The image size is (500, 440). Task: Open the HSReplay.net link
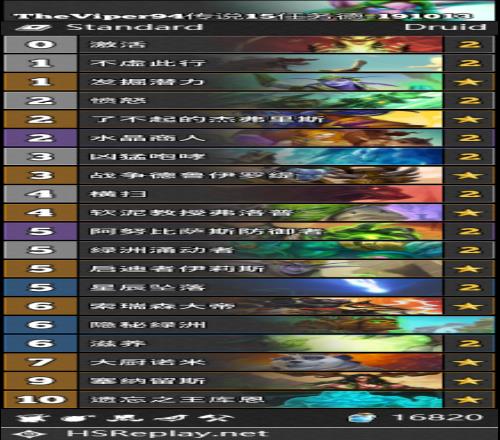point(168,434)
